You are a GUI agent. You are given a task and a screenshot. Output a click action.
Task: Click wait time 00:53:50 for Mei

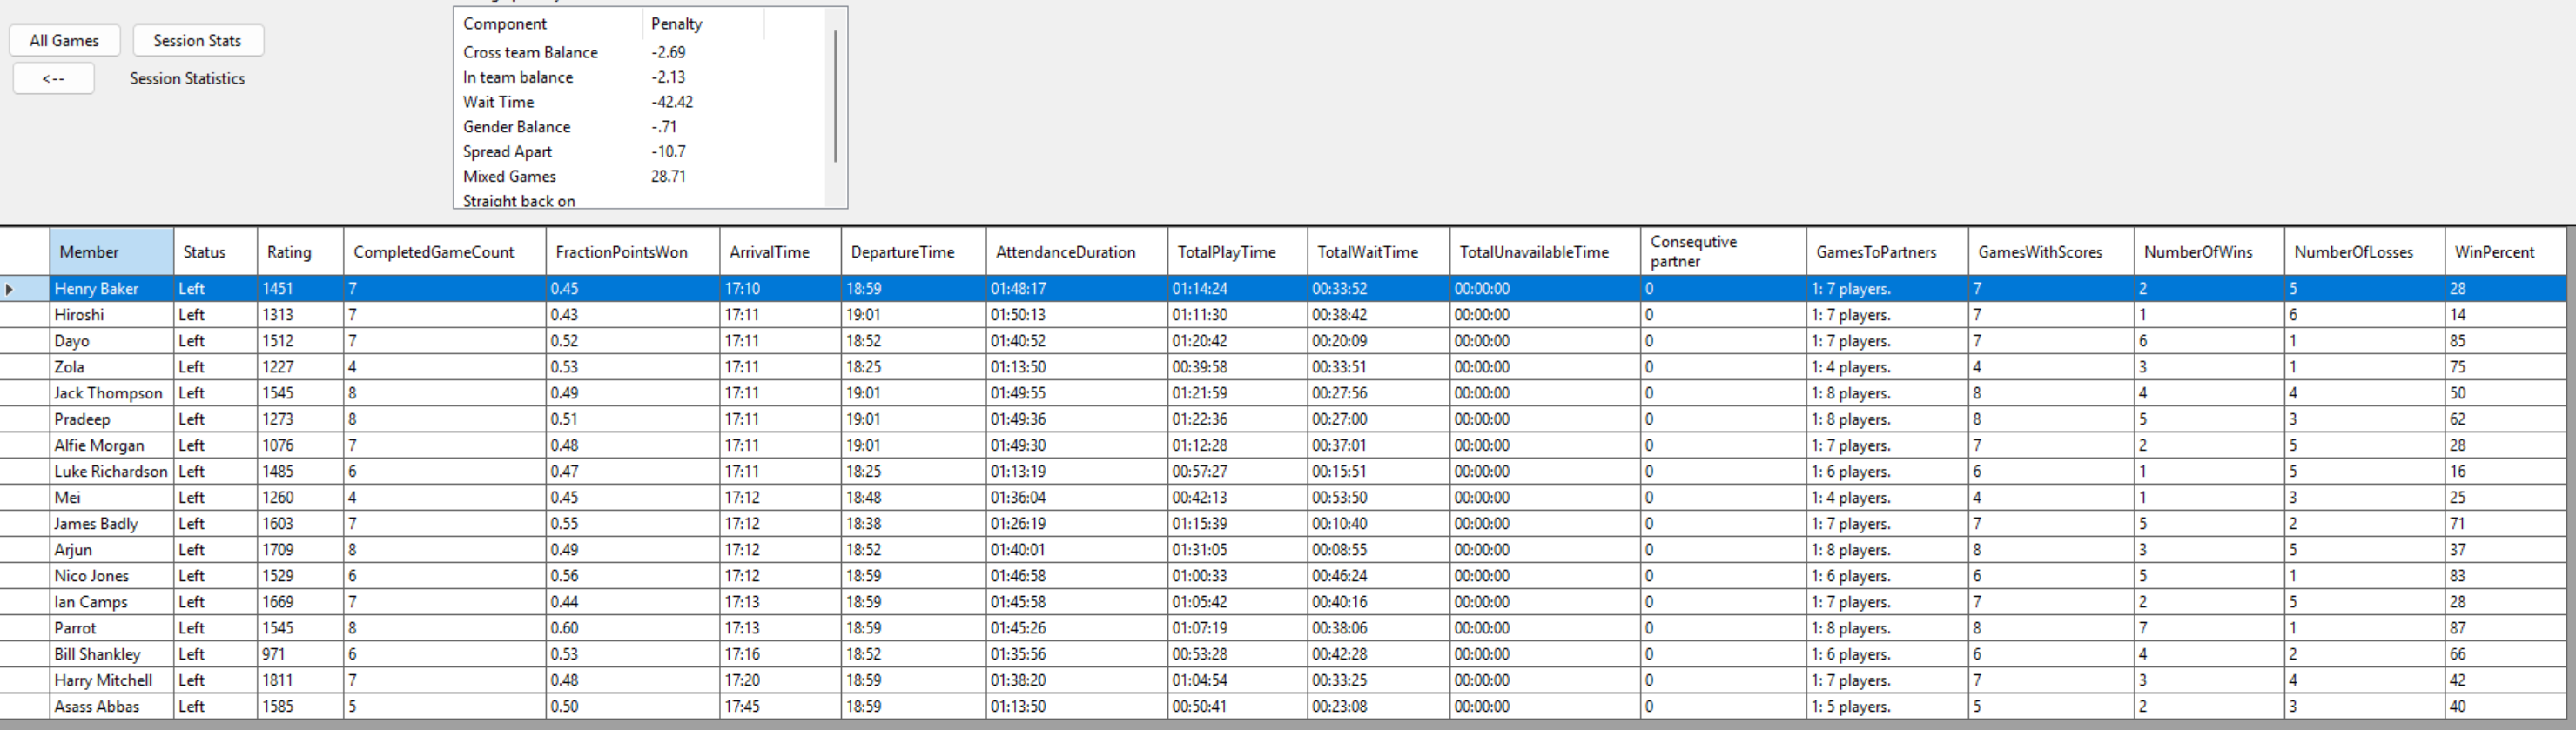click(1378, 497)
